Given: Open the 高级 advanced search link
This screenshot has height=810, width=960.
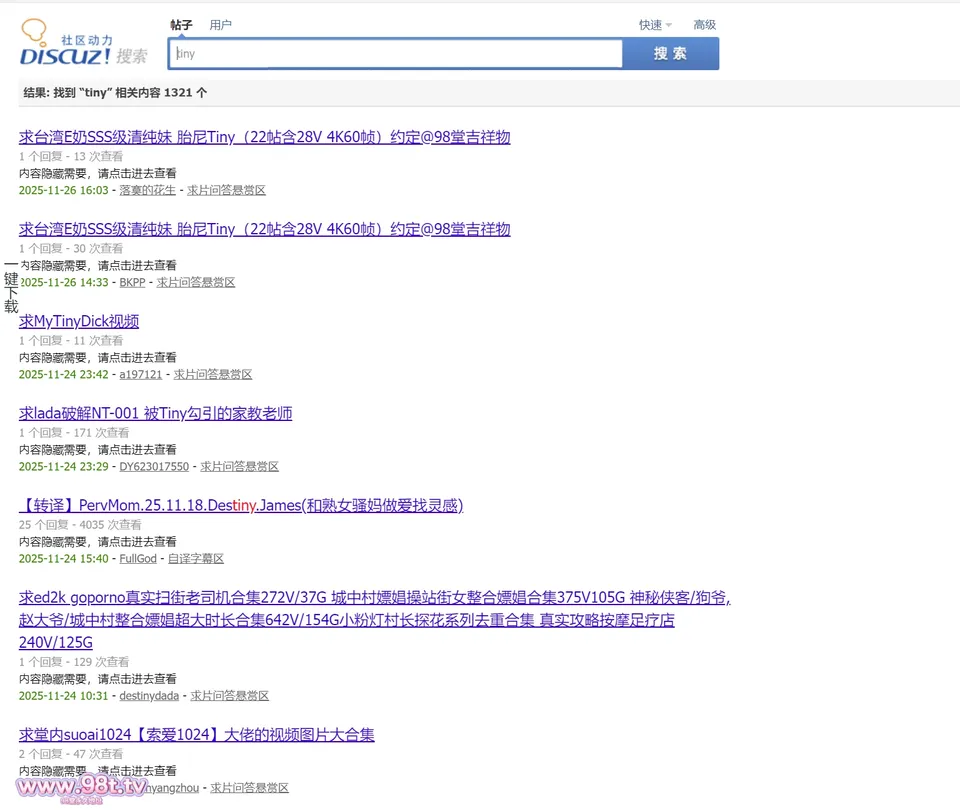Looking at the screenshot, I should [x=705, y=25].
